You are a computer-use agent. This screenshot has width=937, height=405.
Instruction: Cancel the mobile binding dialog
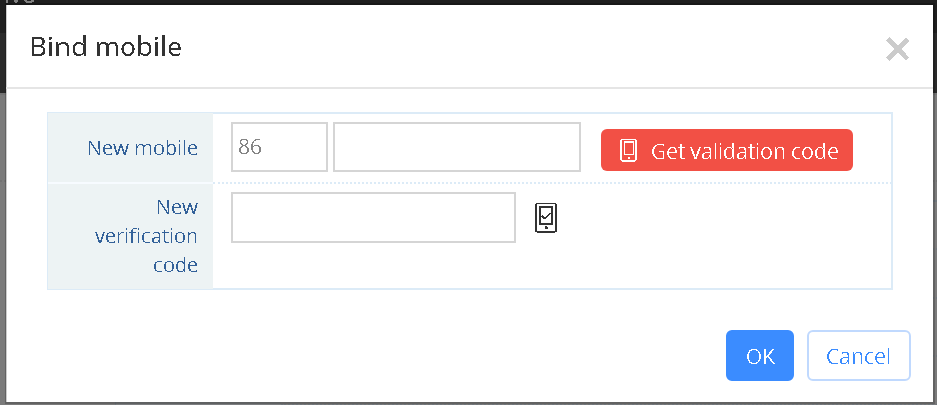pyautogui.click(x=859, y=355)
